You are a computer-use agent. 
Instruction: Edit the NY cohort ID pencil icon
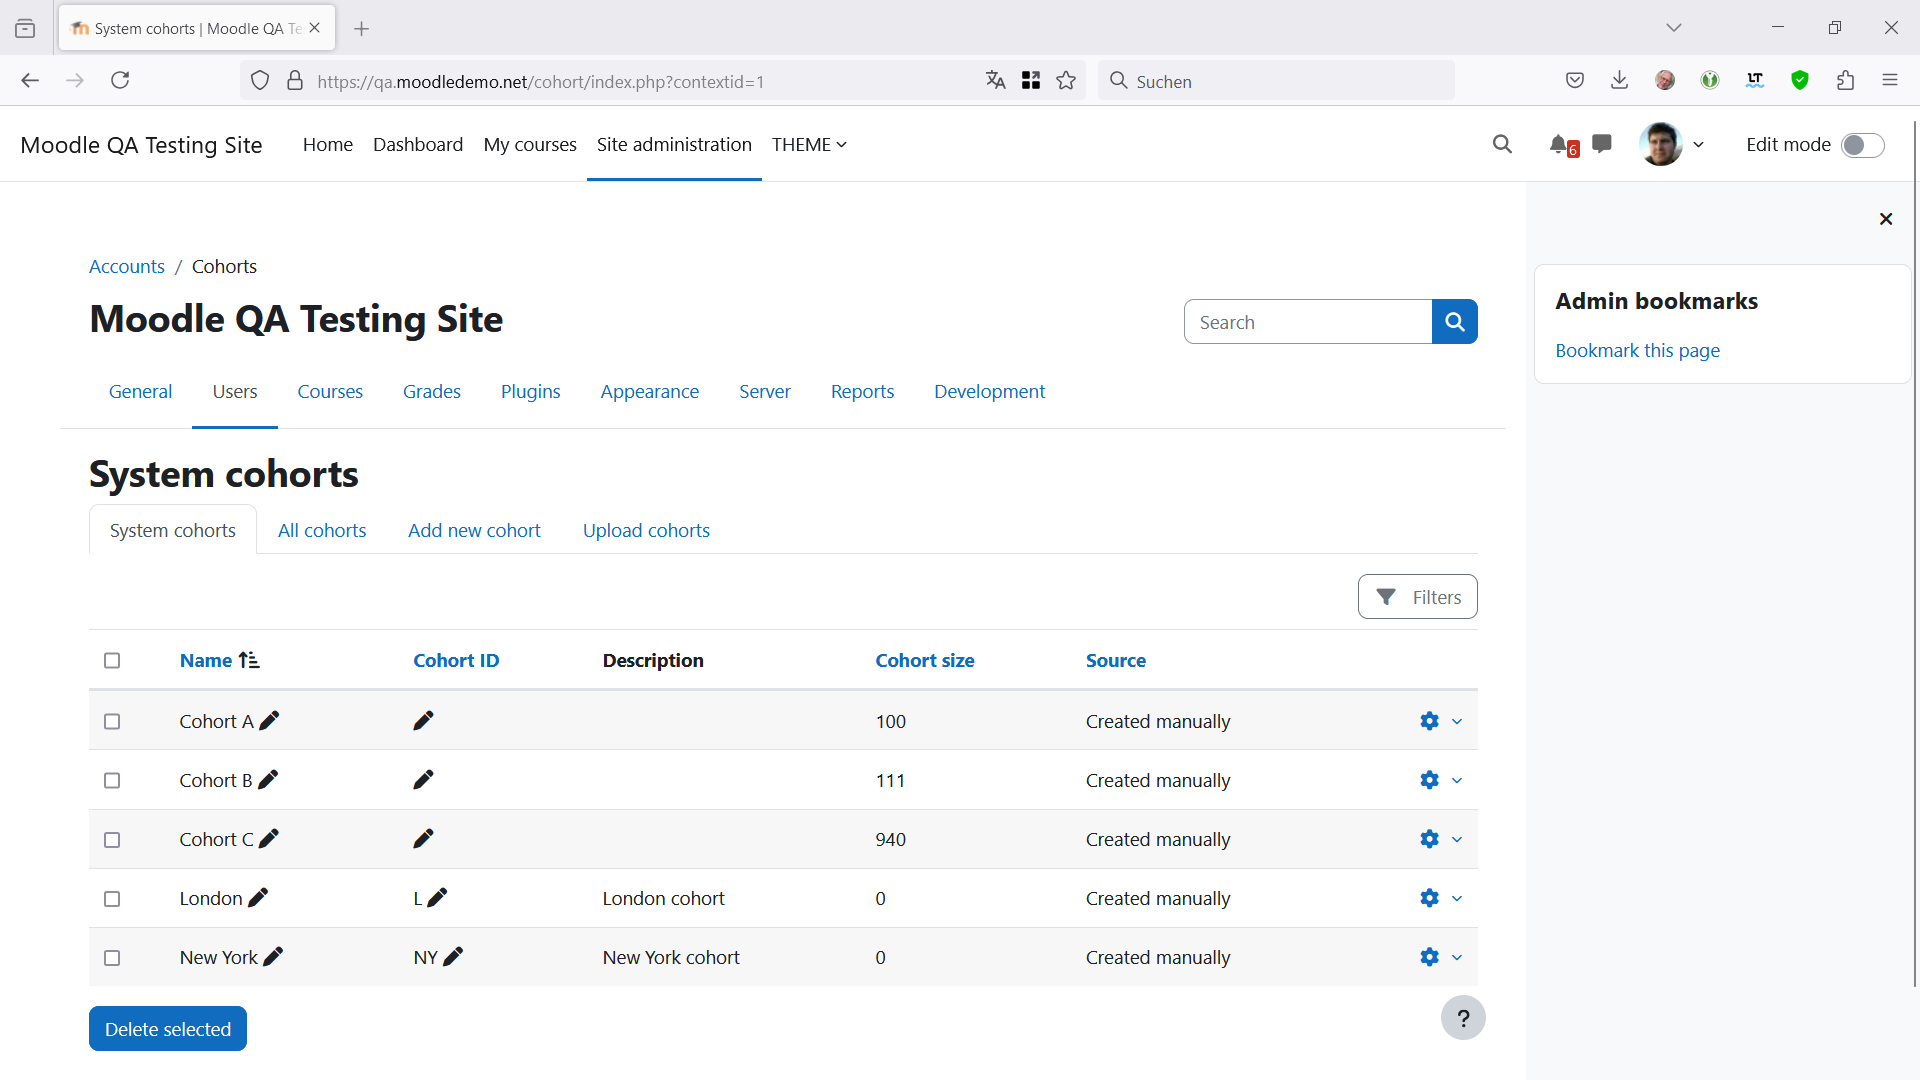453,957
